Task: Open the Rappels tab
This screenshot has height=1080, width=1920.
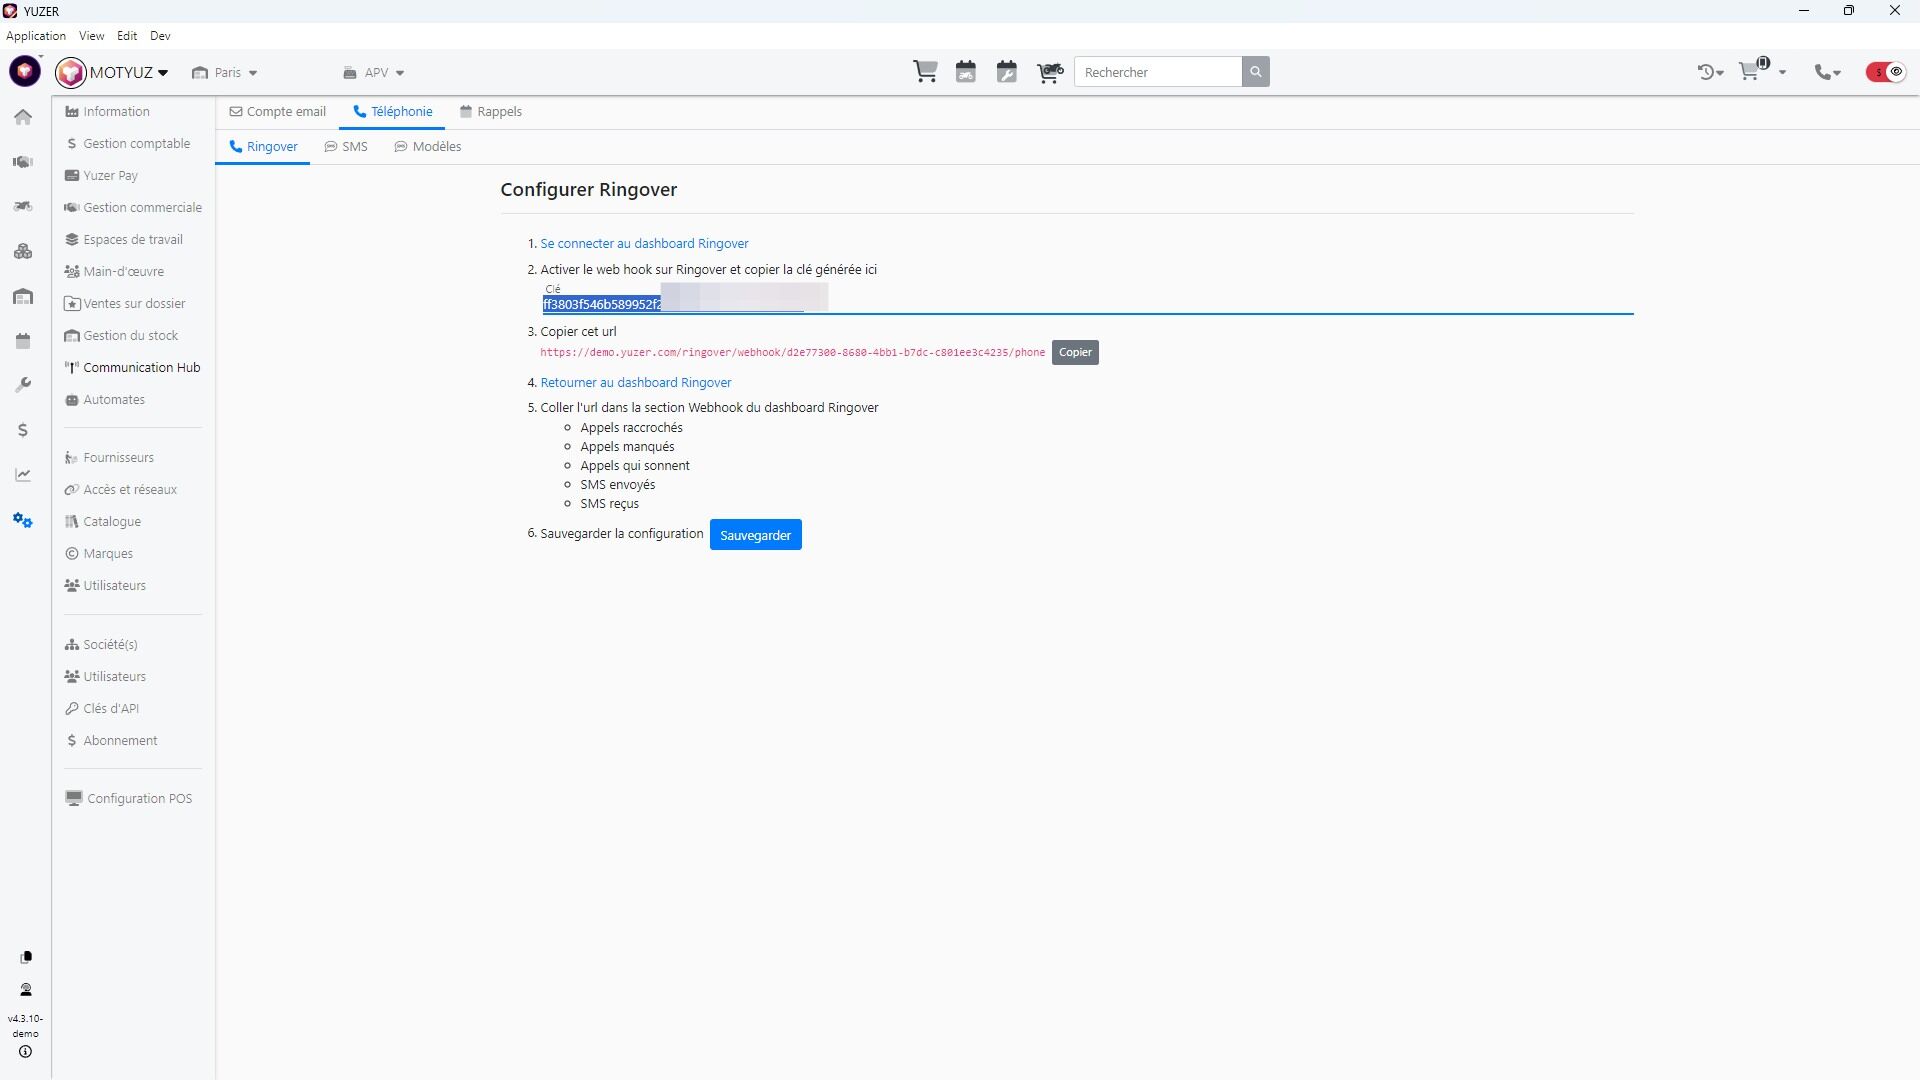Action: point(490,112)
